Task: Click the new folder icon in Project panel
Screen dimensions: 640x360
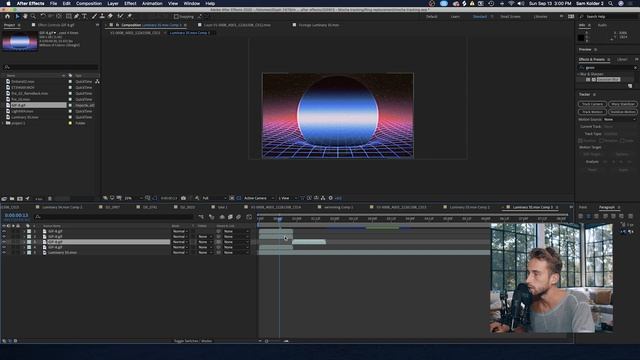Action: tap(12, 198)
